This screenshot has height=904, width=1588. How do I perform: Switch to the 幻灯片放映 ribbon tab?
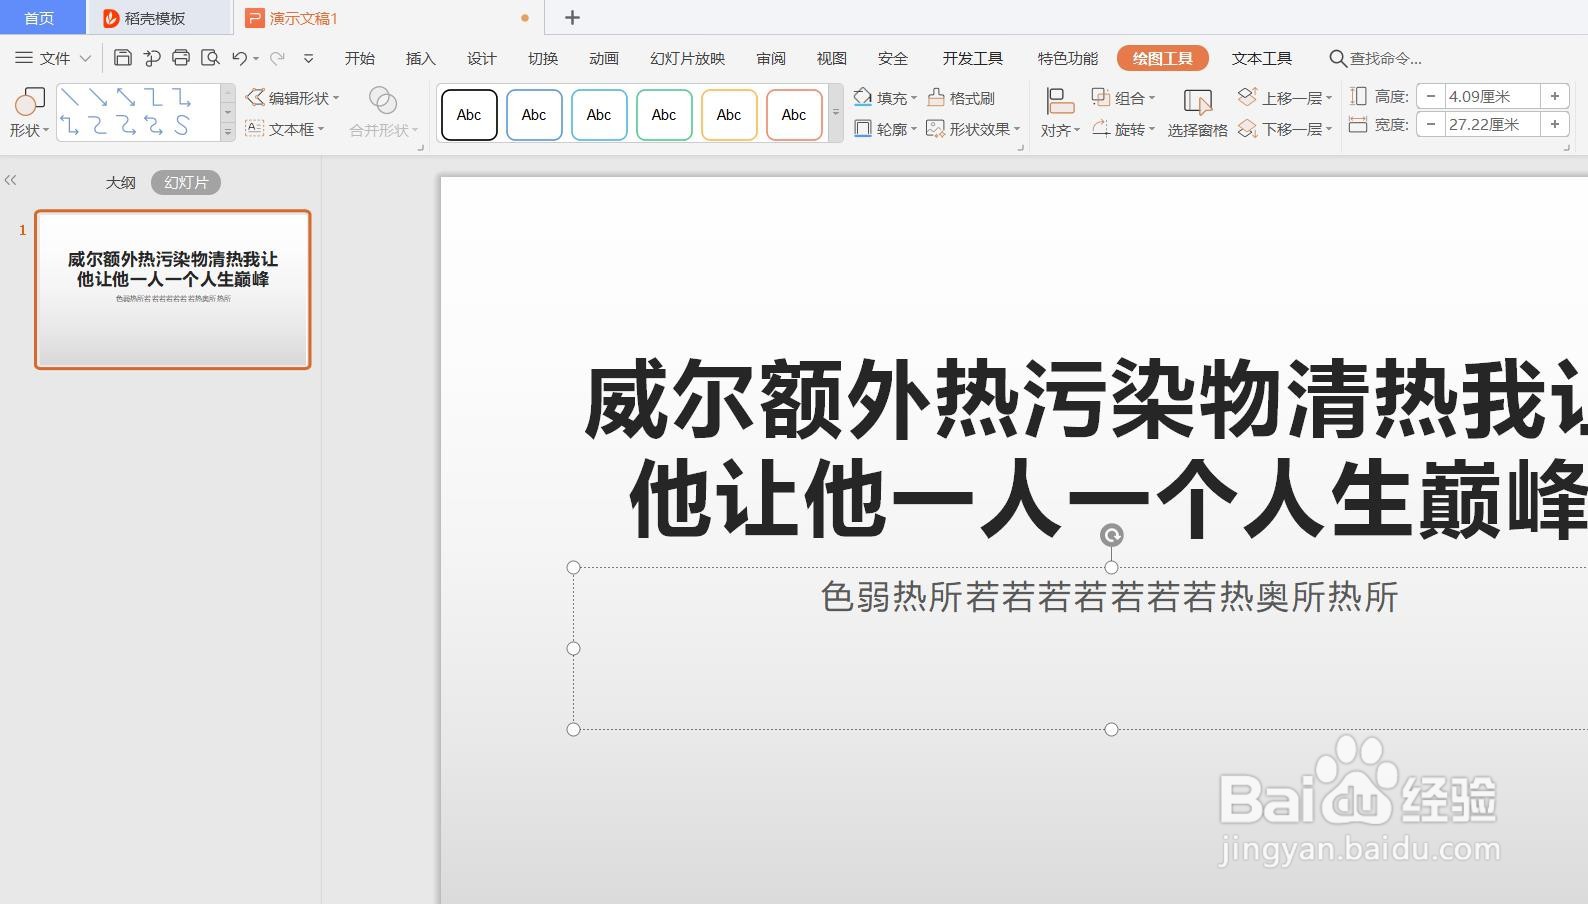pyautogui.click(x=687, y=58)
